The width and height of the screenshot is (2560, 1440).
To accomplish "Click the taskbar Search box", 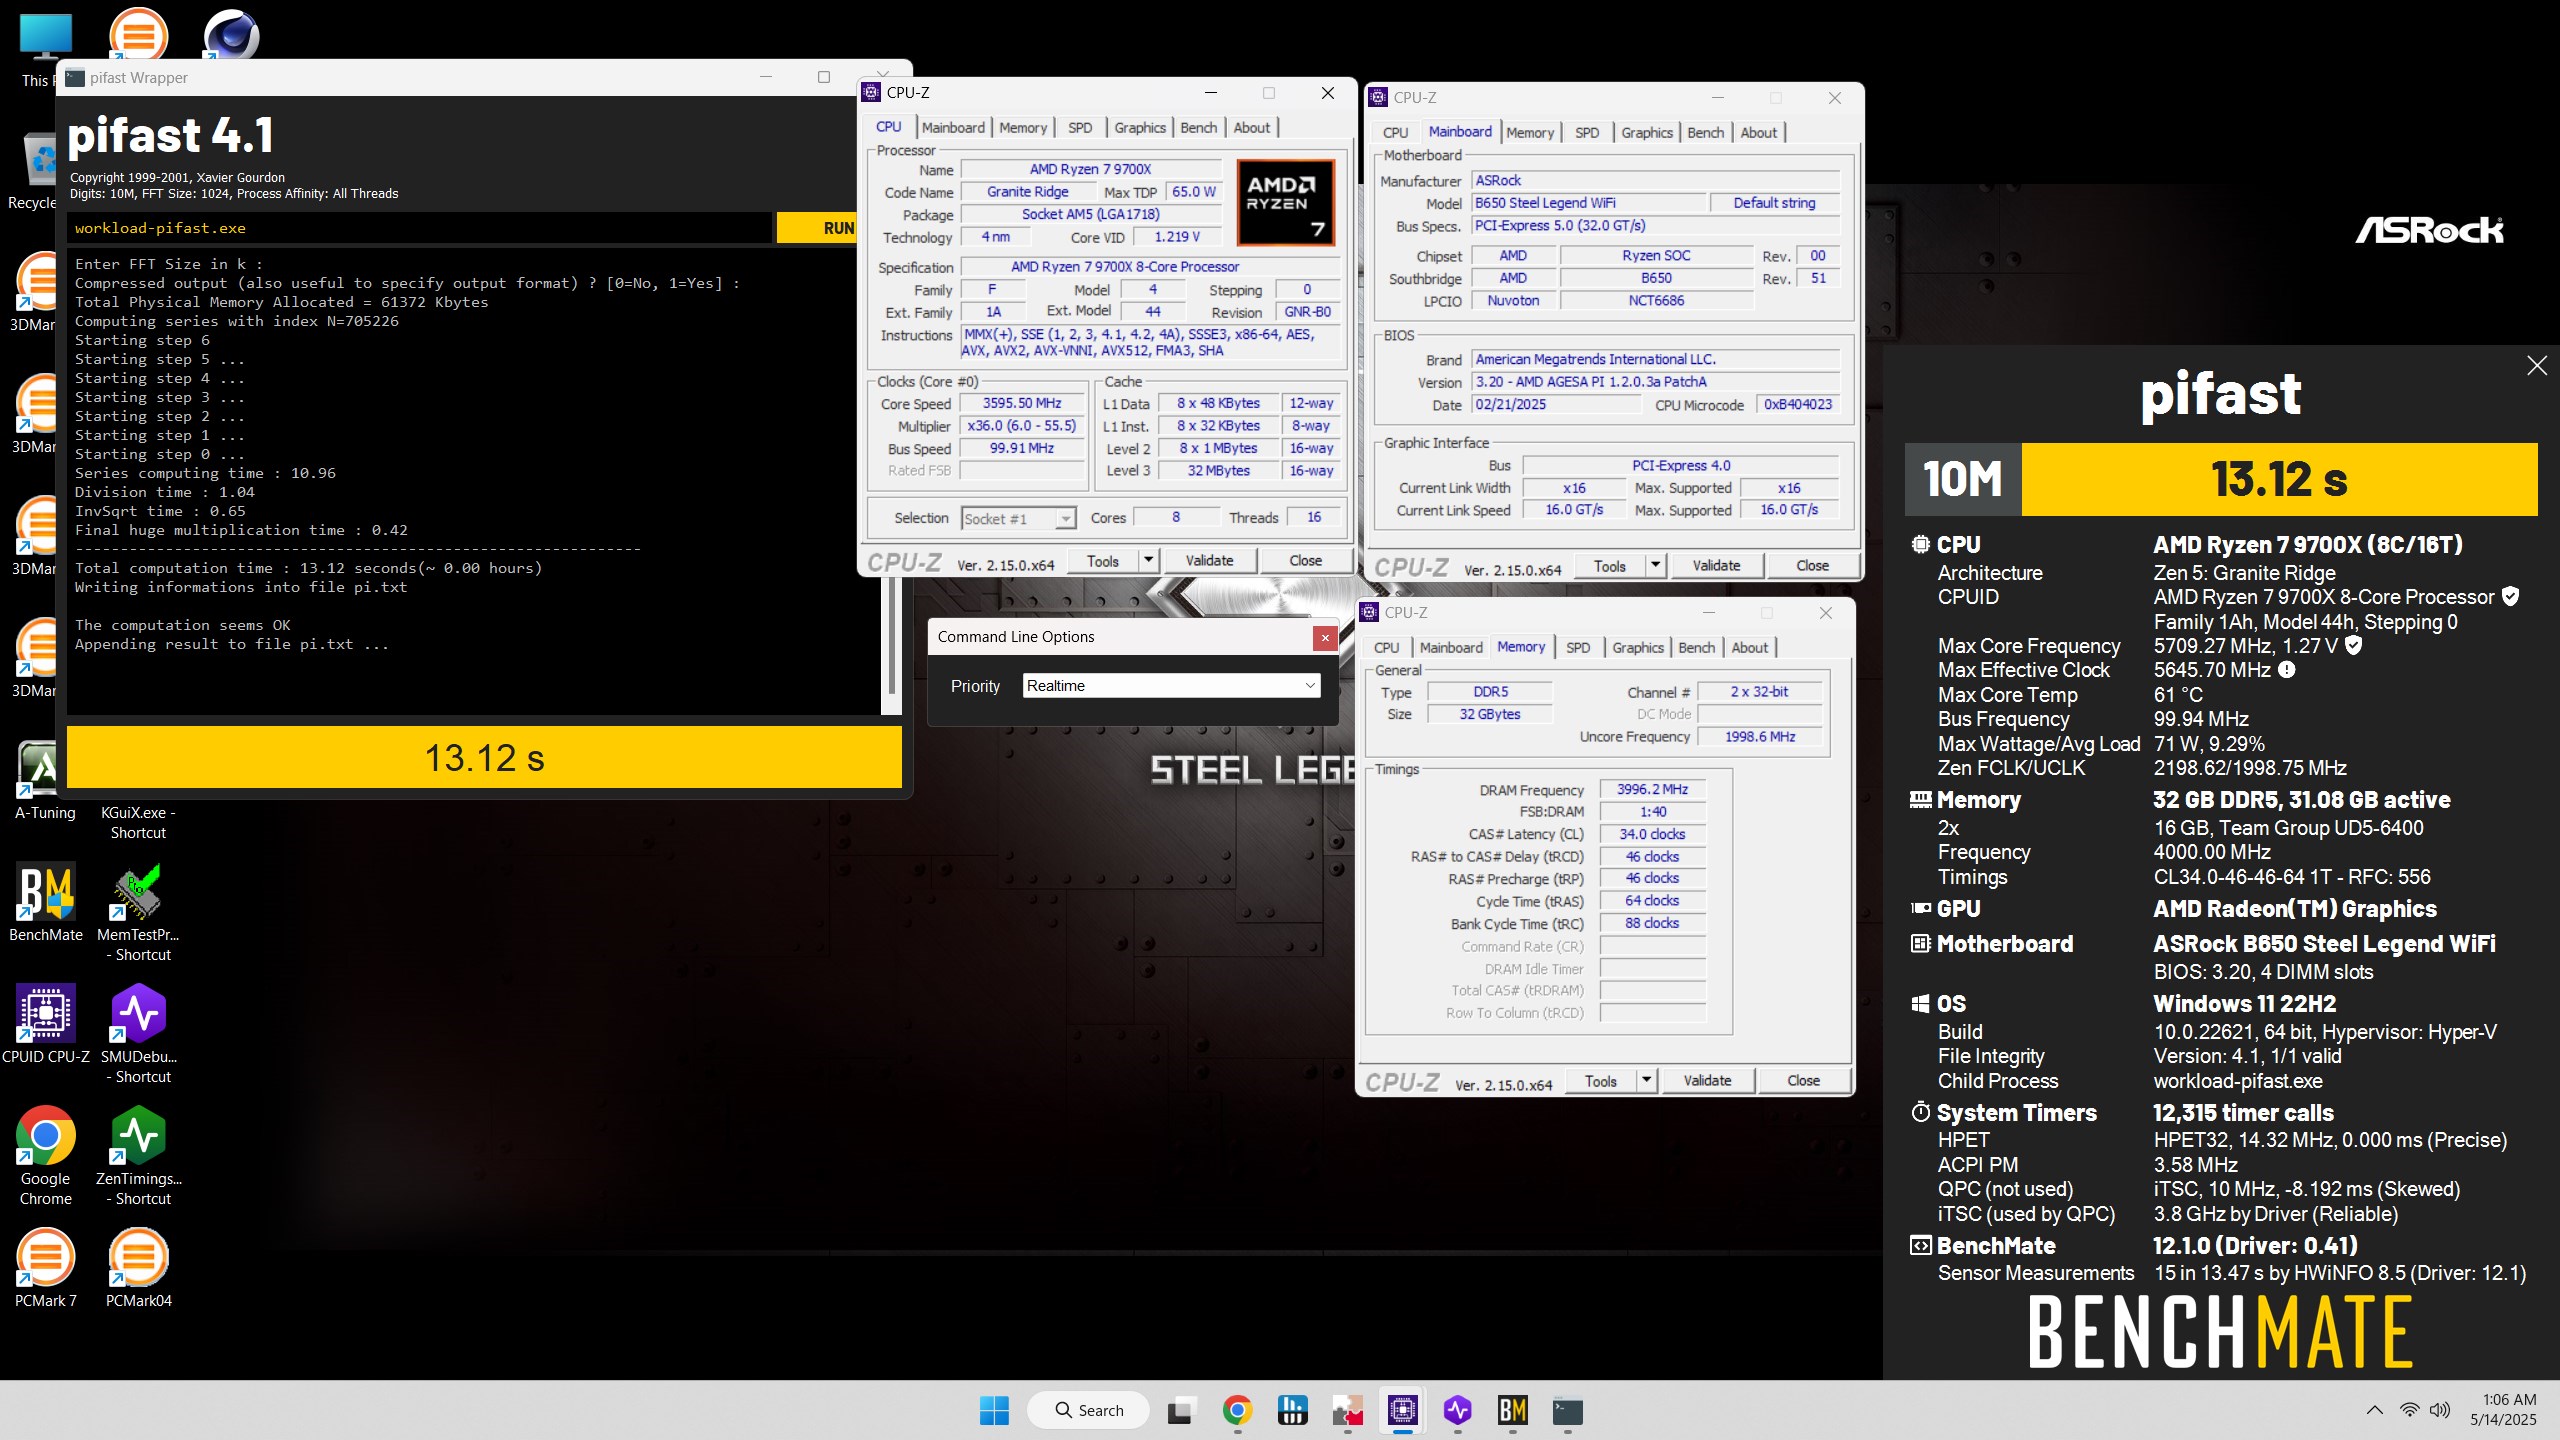I will point(1089,1410).
